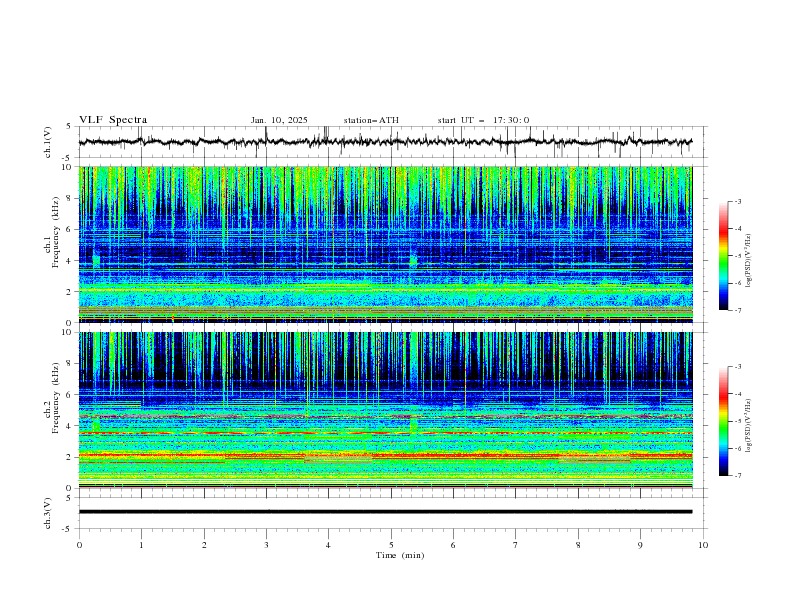Click the "start UT = 17:30:0" header text
The height and width of the screenshot is (612, 792).
tap(483, 120)
